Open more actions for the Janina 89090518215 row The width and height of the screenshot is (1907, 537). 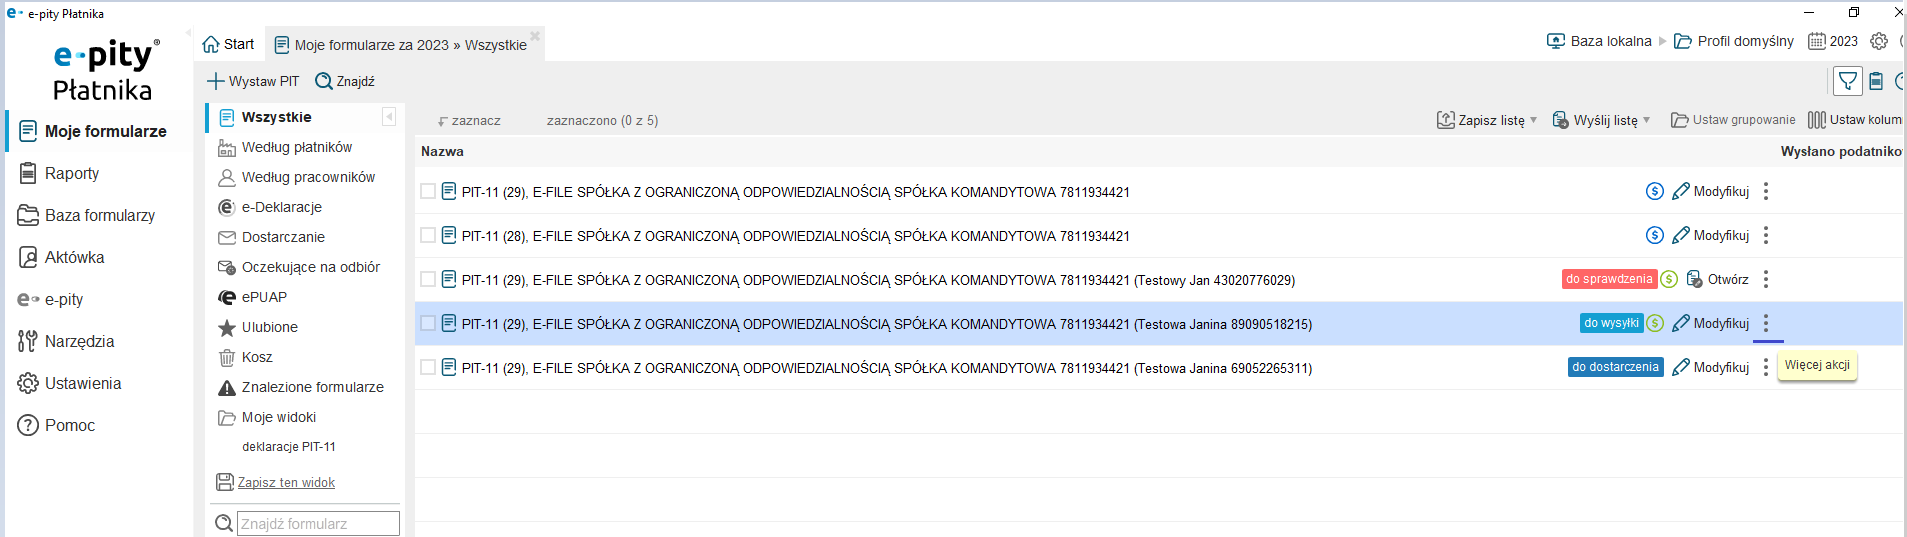pos(1766,323)
